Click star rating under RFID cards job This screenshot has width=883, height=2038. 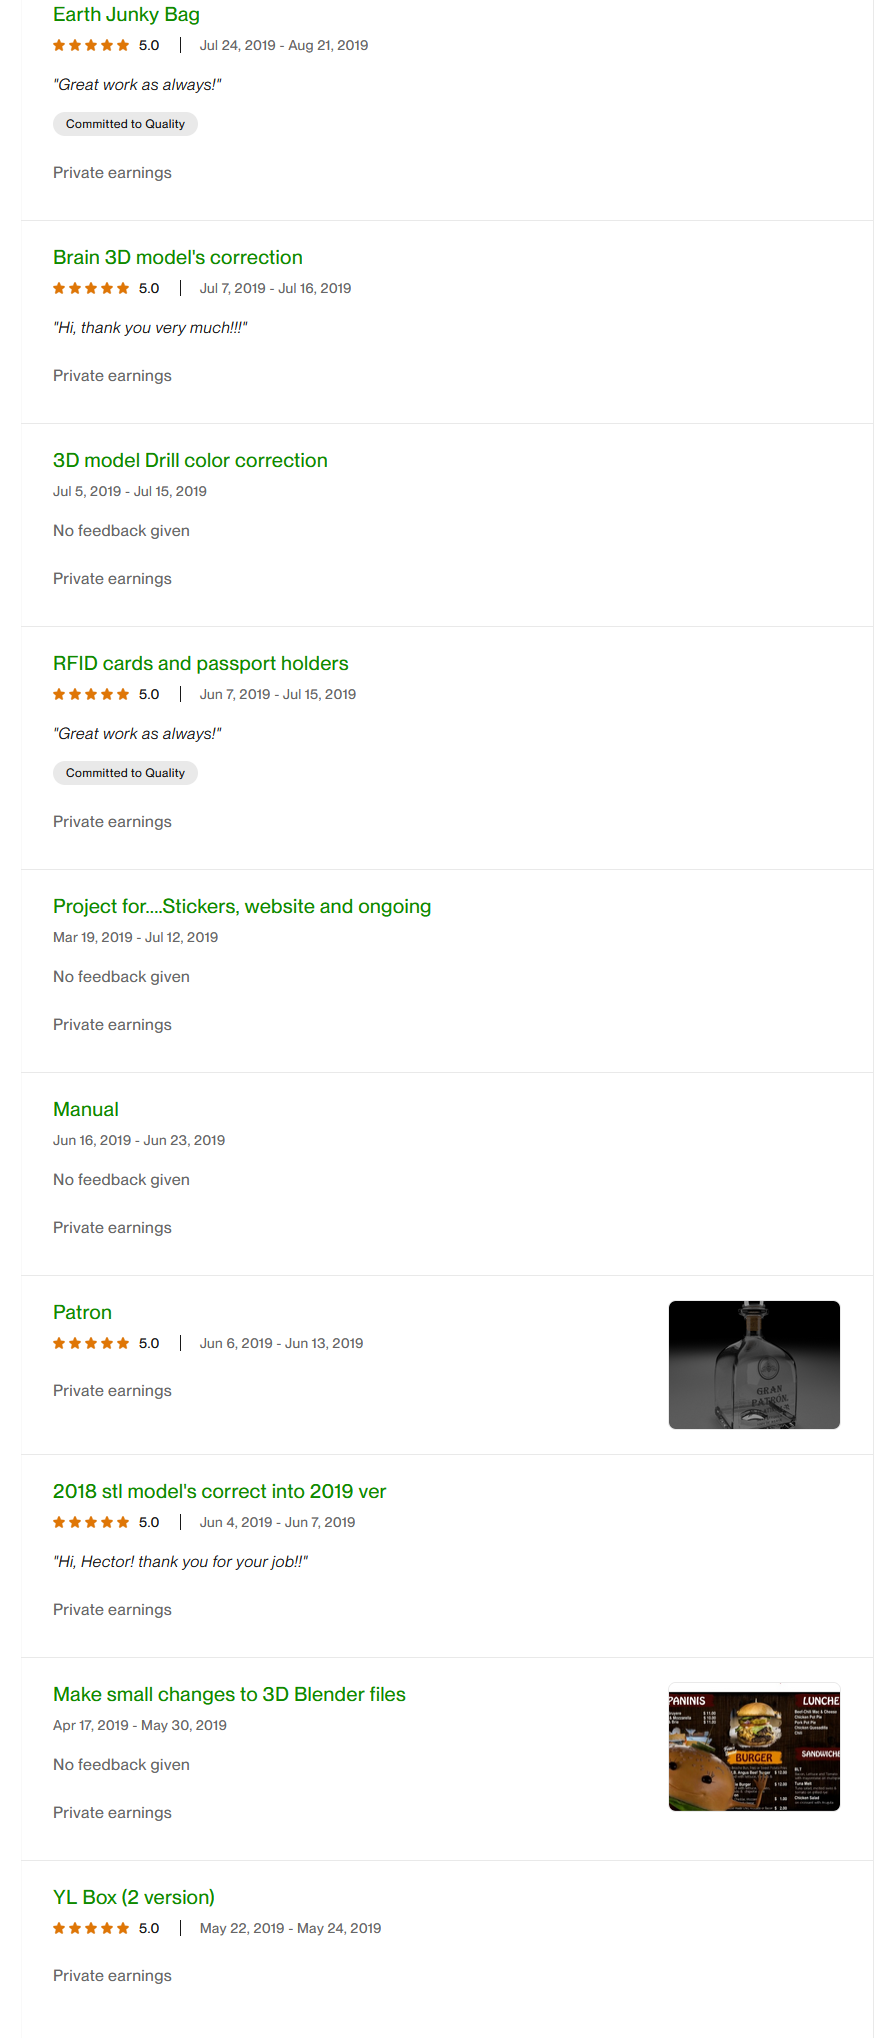[91, 695]
